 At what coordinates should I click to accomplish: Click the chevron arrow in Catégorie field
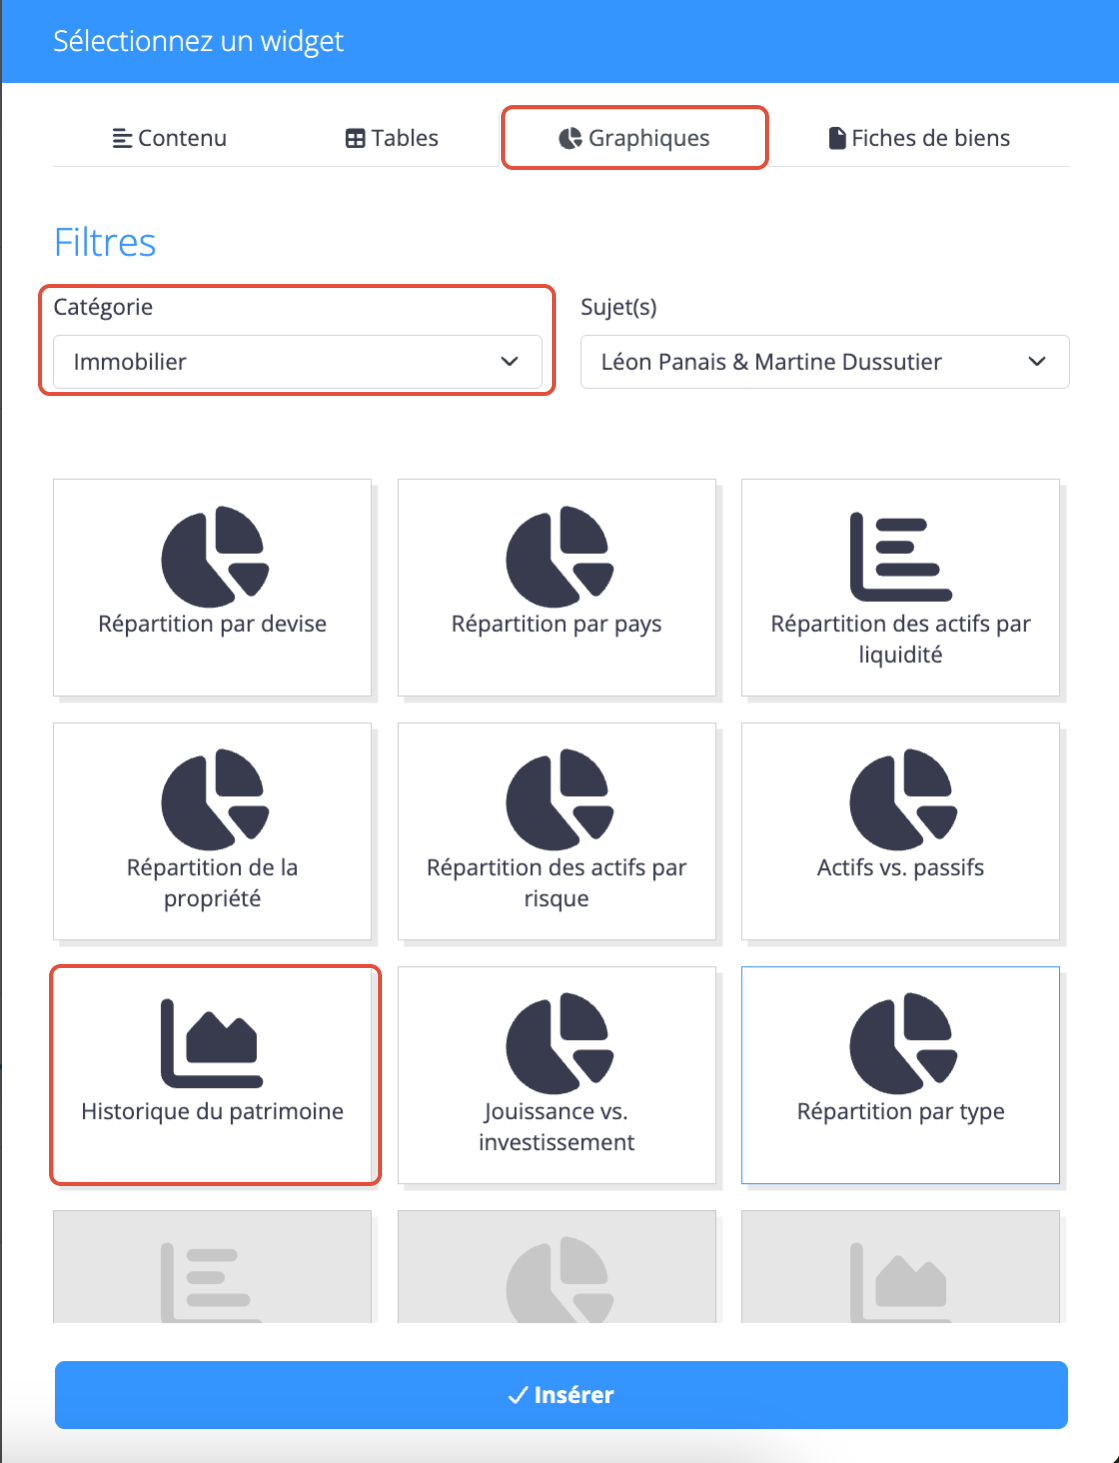tap(510, 362)
